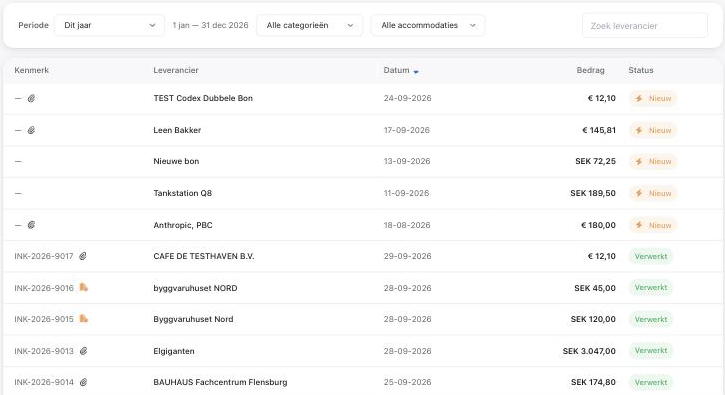The image size is (725, 395).
Task: Open the paperclip attachment on Anthropic, PBC row
Action: (x=31, y=225)
